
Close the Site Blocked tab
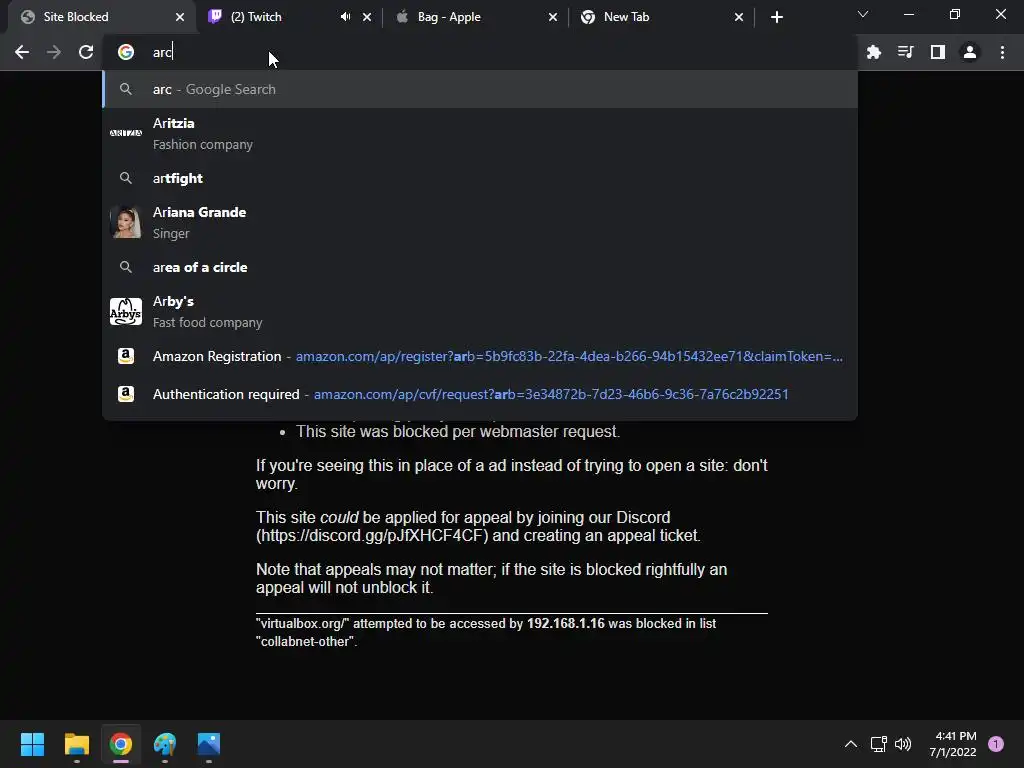(180, 17)
